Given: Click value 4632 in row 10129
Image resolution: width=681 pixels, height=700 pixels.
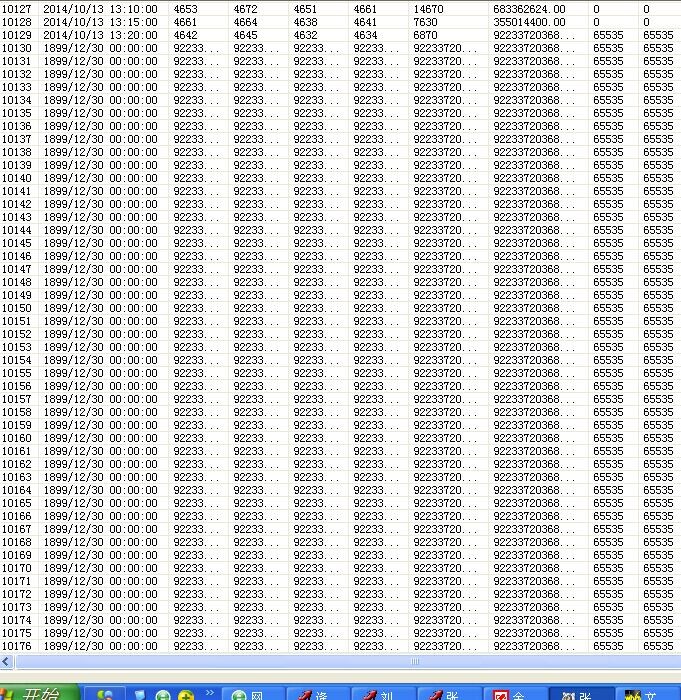Looking at the screenshot, I should (305, 35).
